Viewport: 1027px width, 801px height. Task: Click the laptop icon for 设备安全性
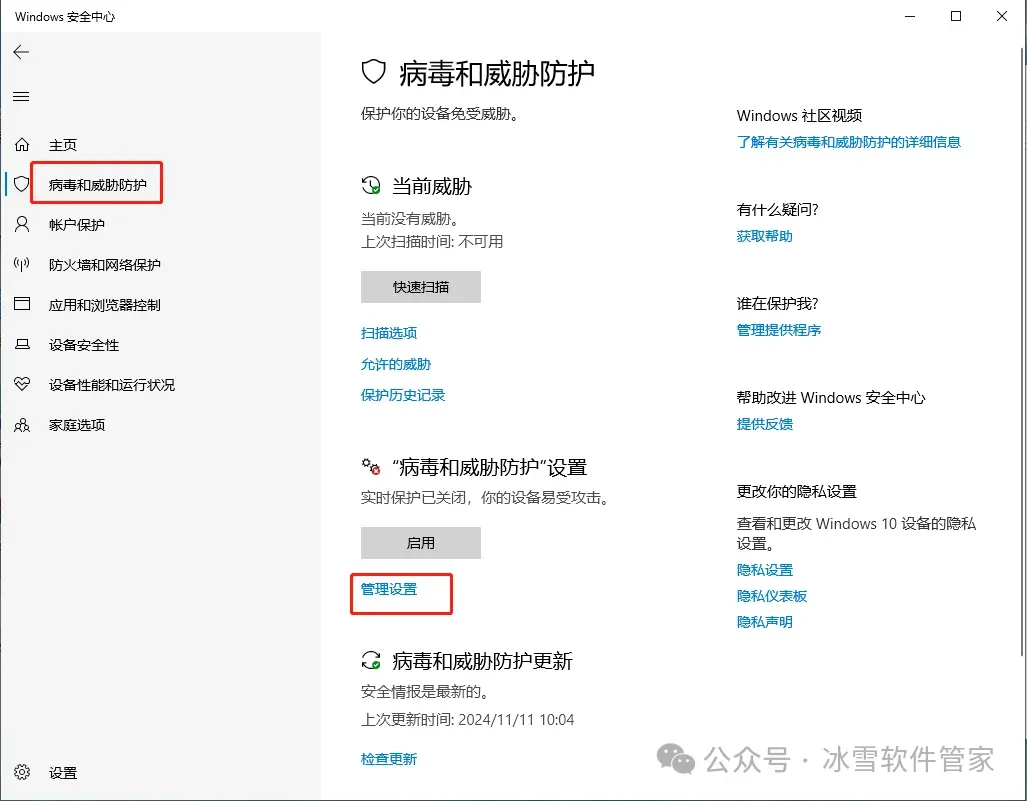22,345
